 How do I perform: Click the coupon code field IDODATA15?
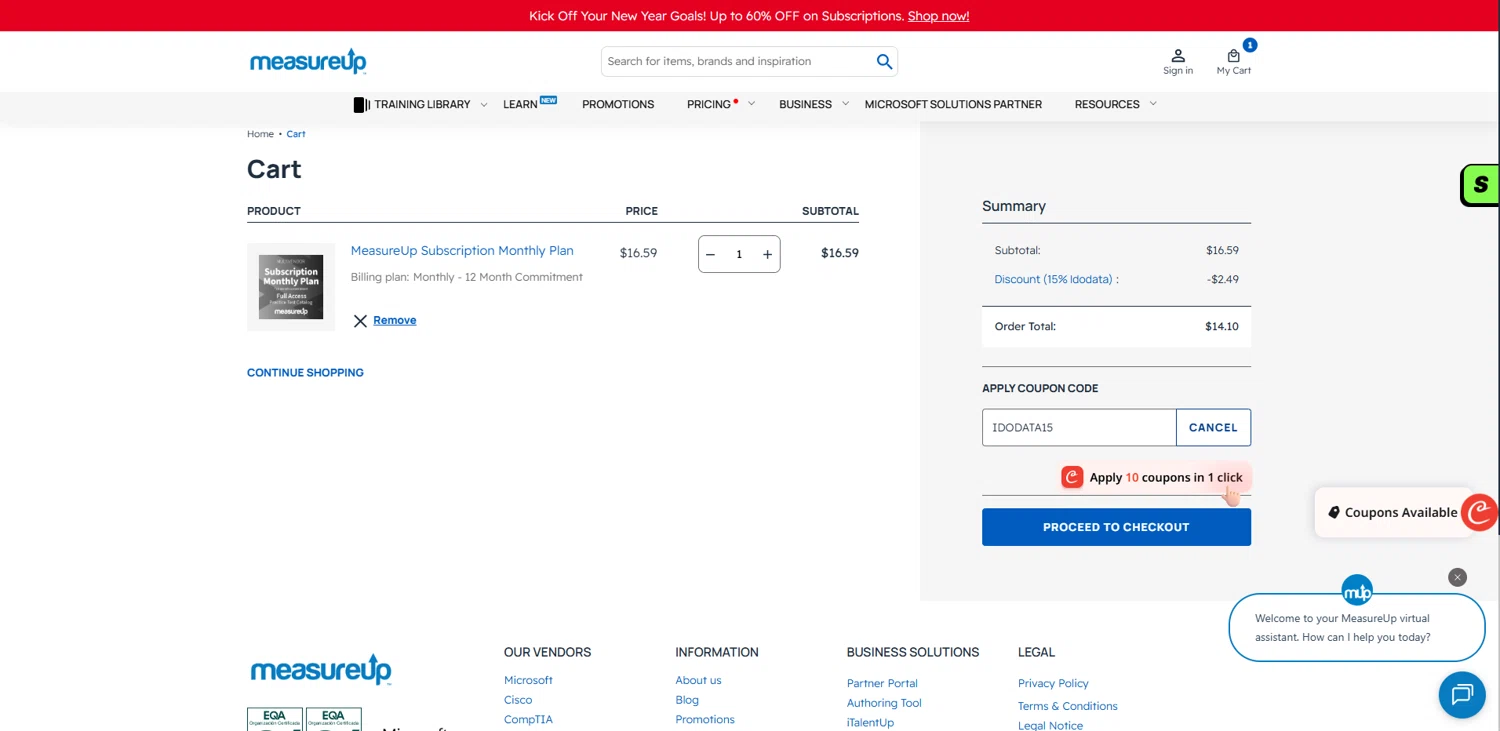point(1079,428)
